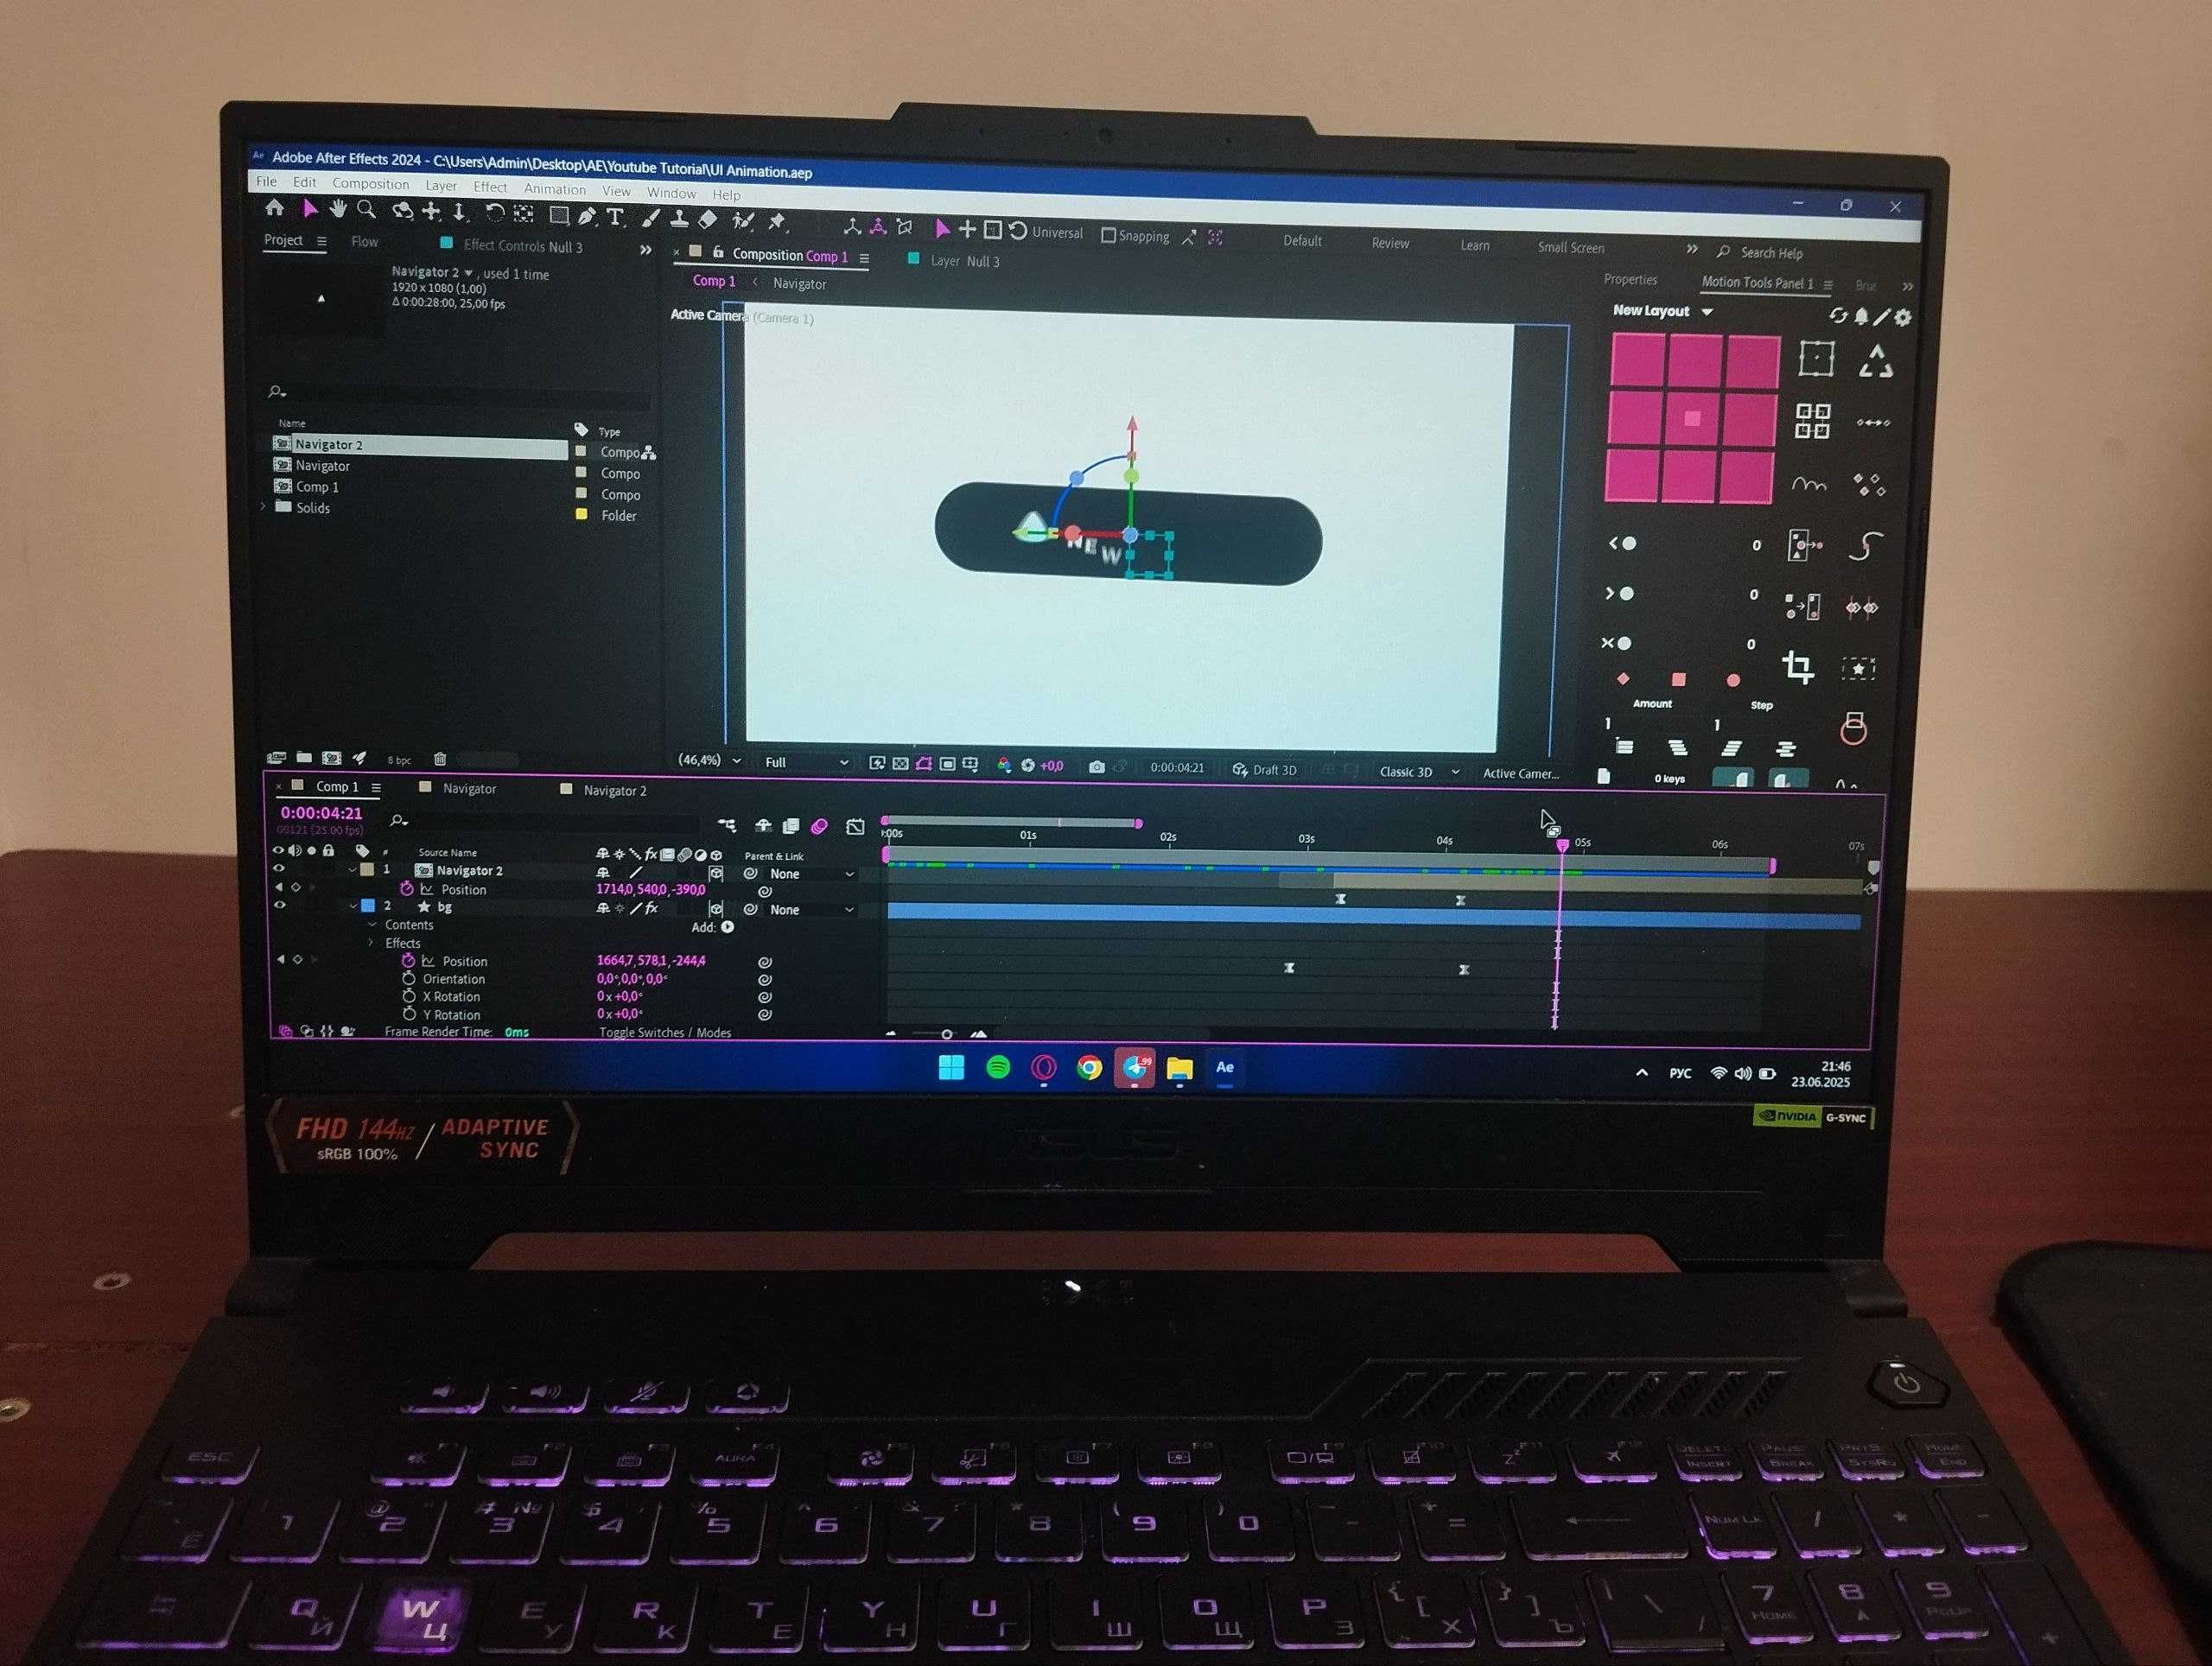
Task: Open the Animation menu
Action: point(554,189)
